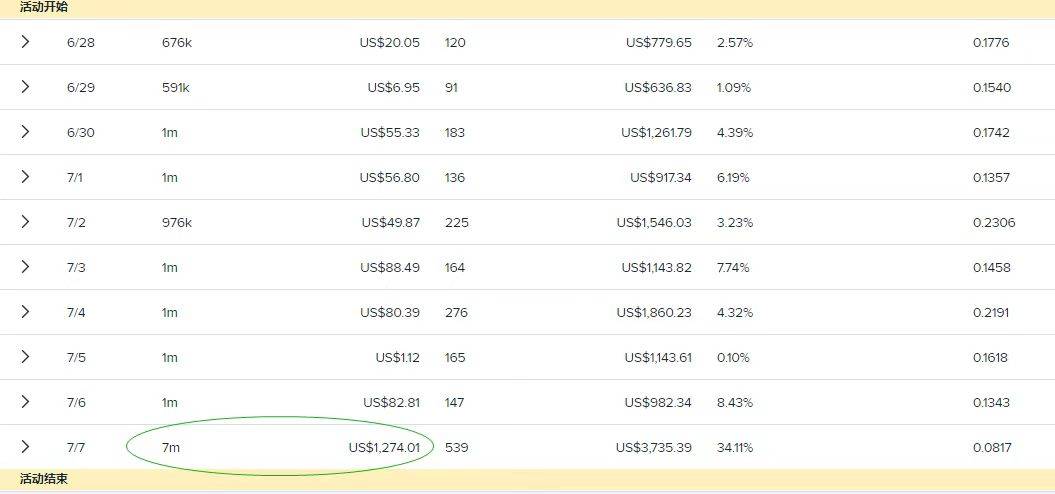Select the 7m impressions cell

(171, 448)
